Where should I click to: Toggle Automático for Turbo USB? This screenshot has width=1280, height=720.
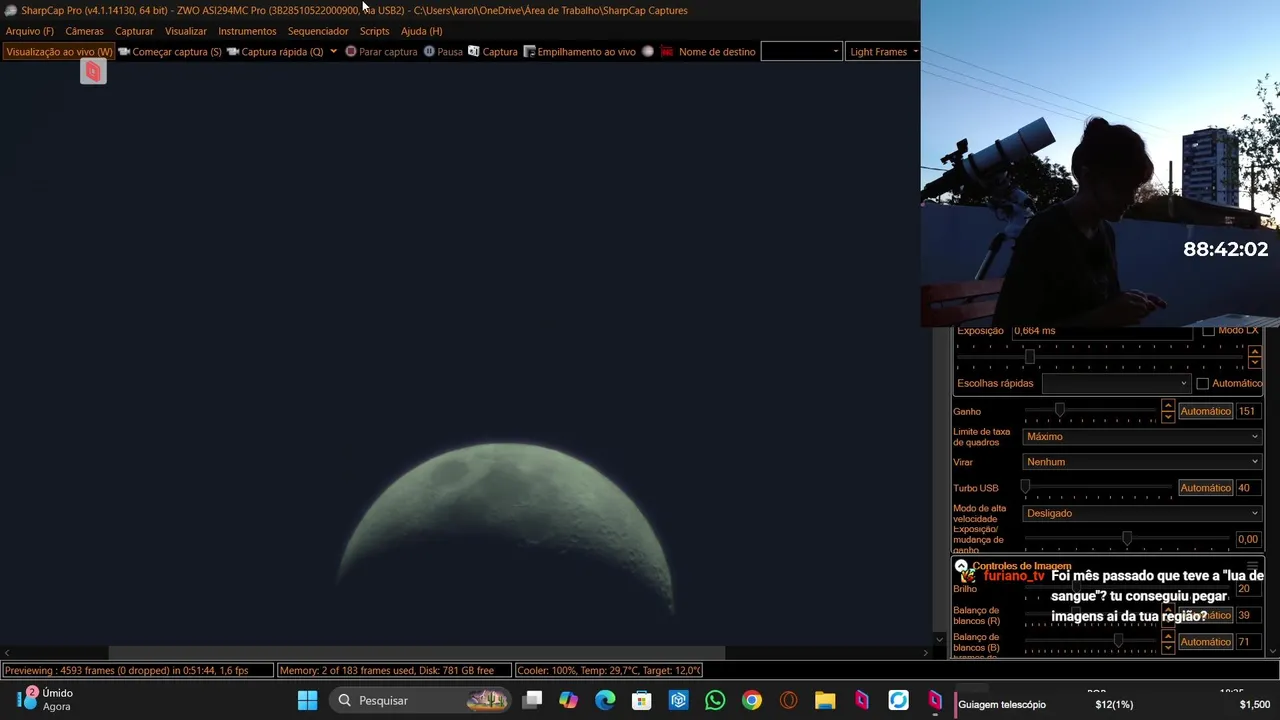coord(1205,488)
